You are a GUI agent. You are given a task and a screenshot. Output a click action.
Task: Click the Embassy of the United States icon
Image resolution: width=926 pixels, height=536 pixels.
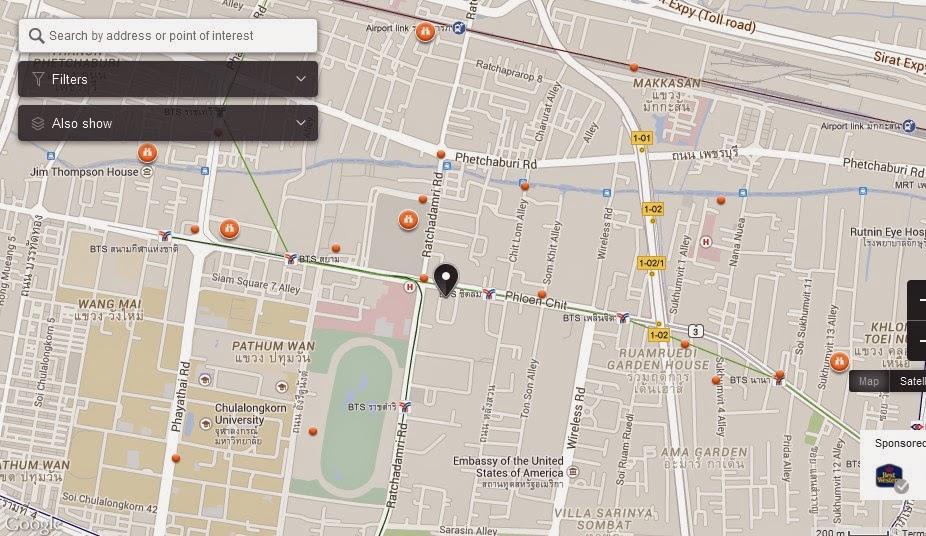572,471
